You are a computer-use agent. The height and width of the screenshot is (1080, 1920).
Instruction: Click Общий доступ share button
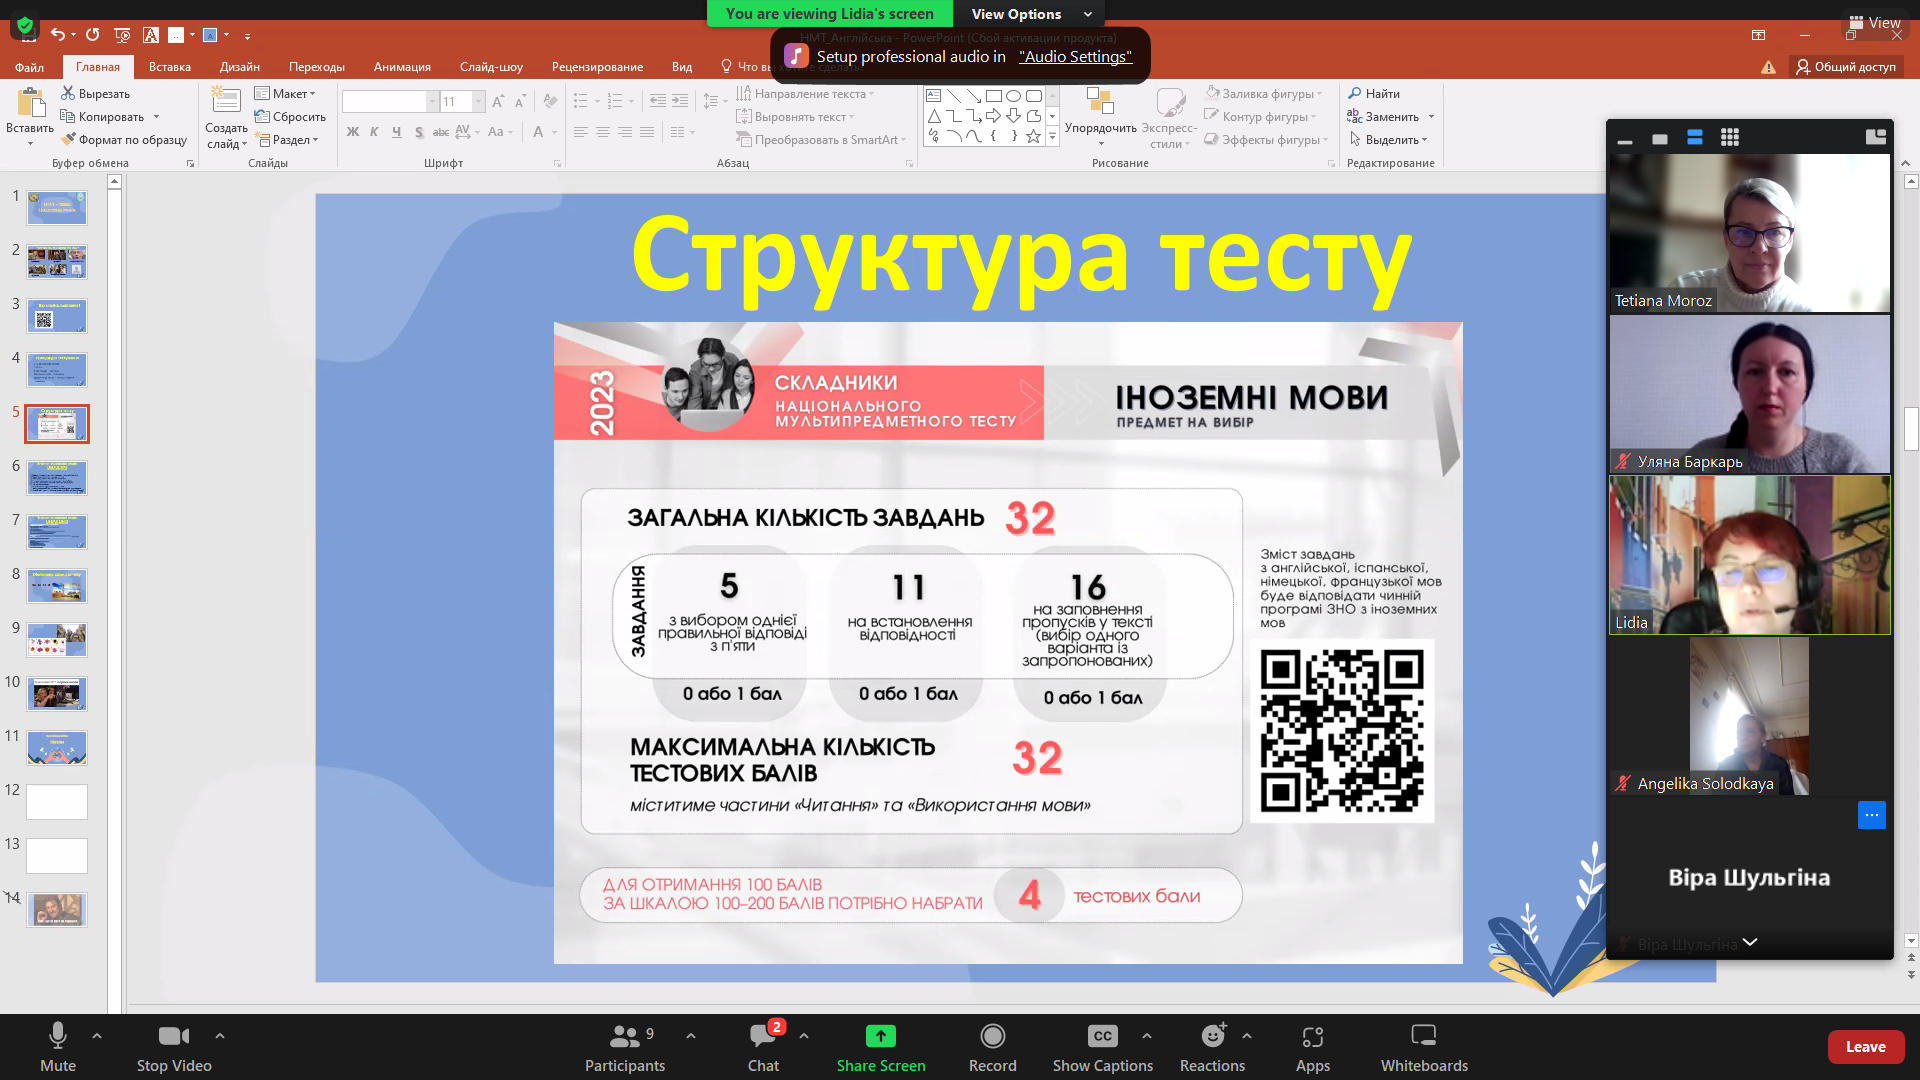(1845, 66)
